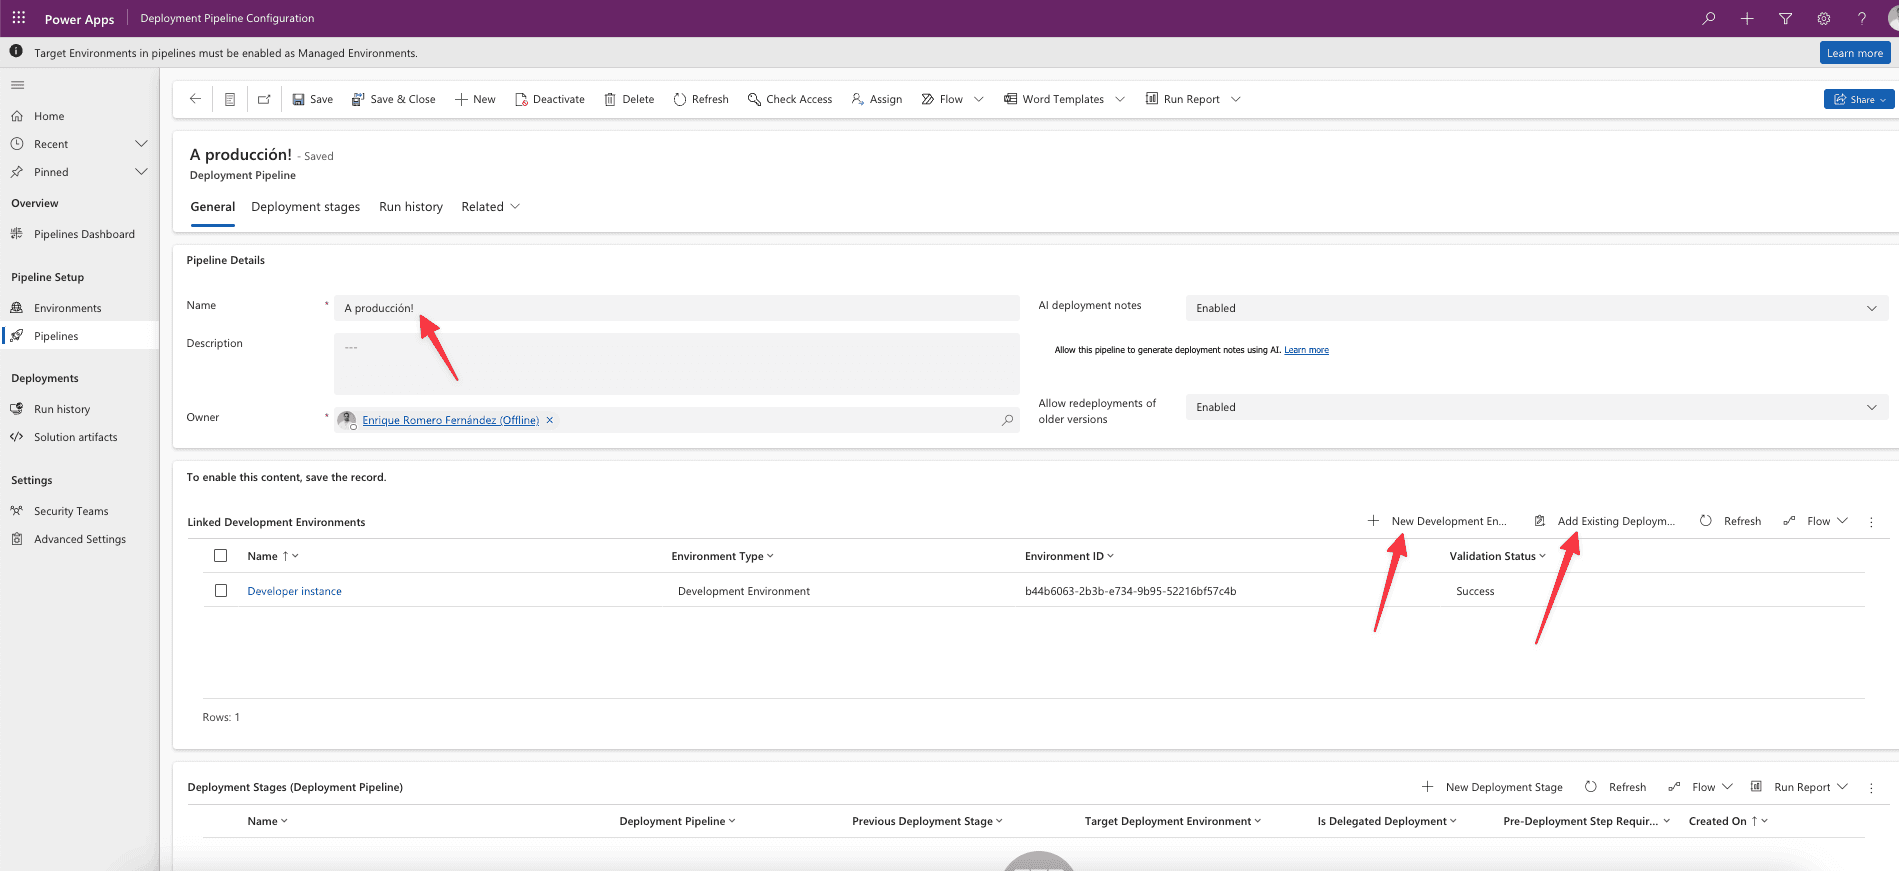Open Validation Status column dropdown
This screenshot has height=871, width=1899.
coord(1542,556)
